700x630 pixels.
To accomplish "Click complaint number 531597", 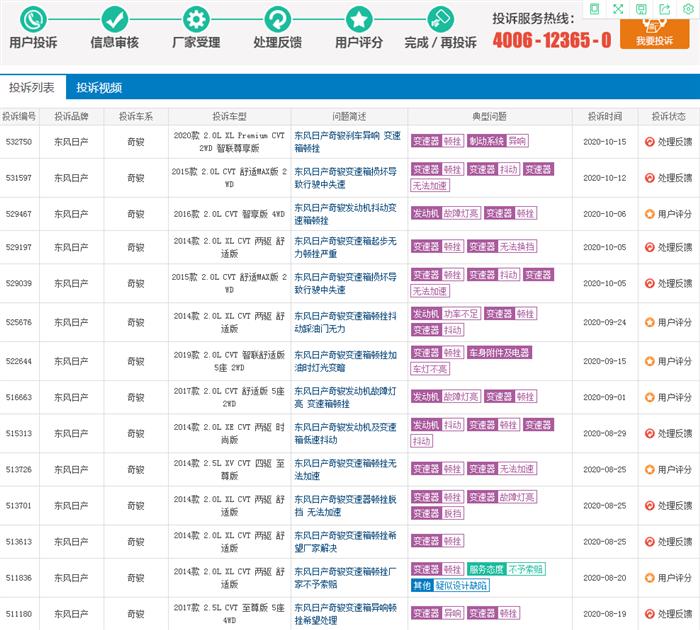I will 19,178.
